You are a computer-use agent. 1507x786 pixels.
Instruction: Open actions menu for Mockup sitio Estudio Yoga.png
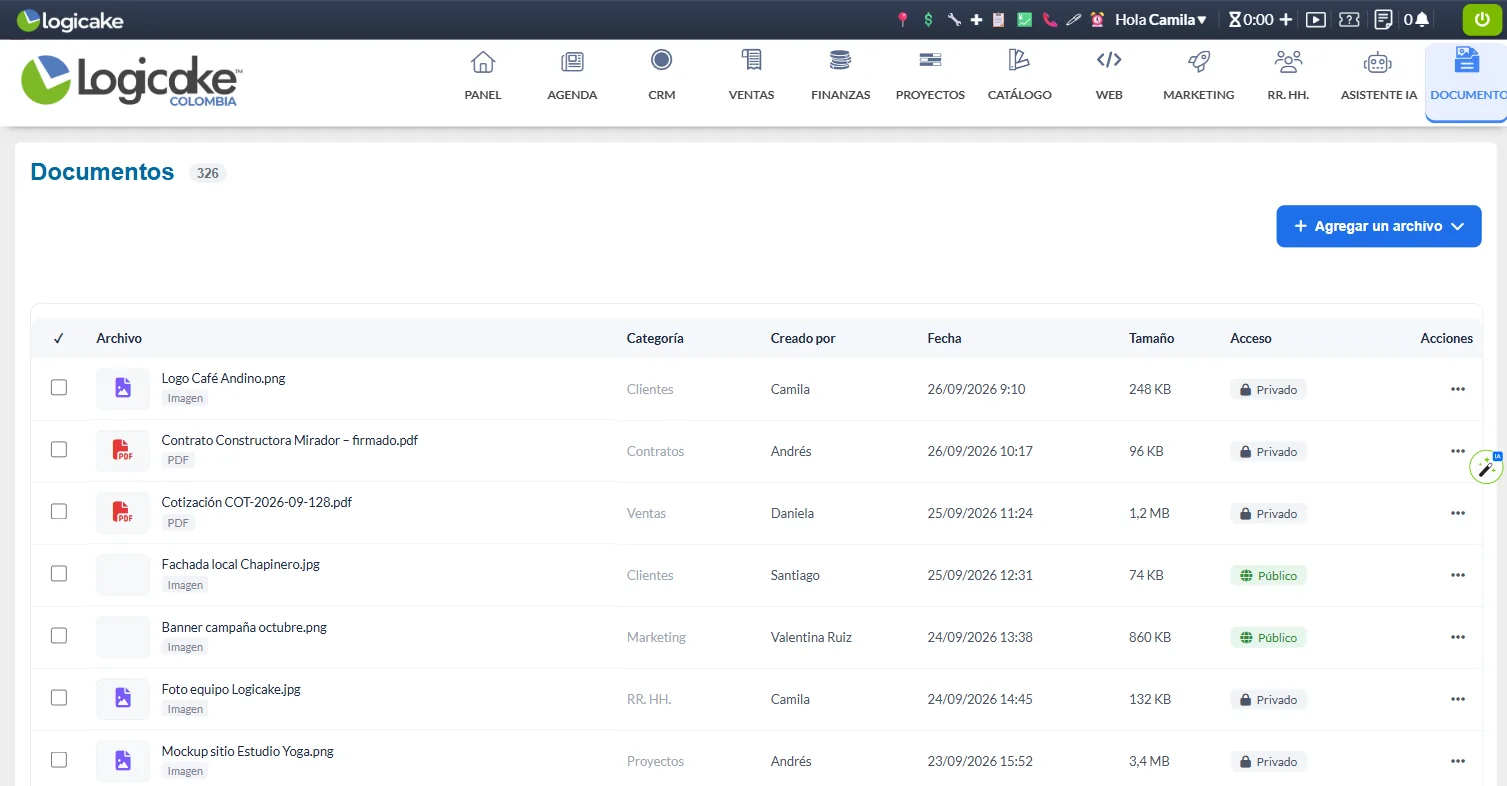[1458, 761]
